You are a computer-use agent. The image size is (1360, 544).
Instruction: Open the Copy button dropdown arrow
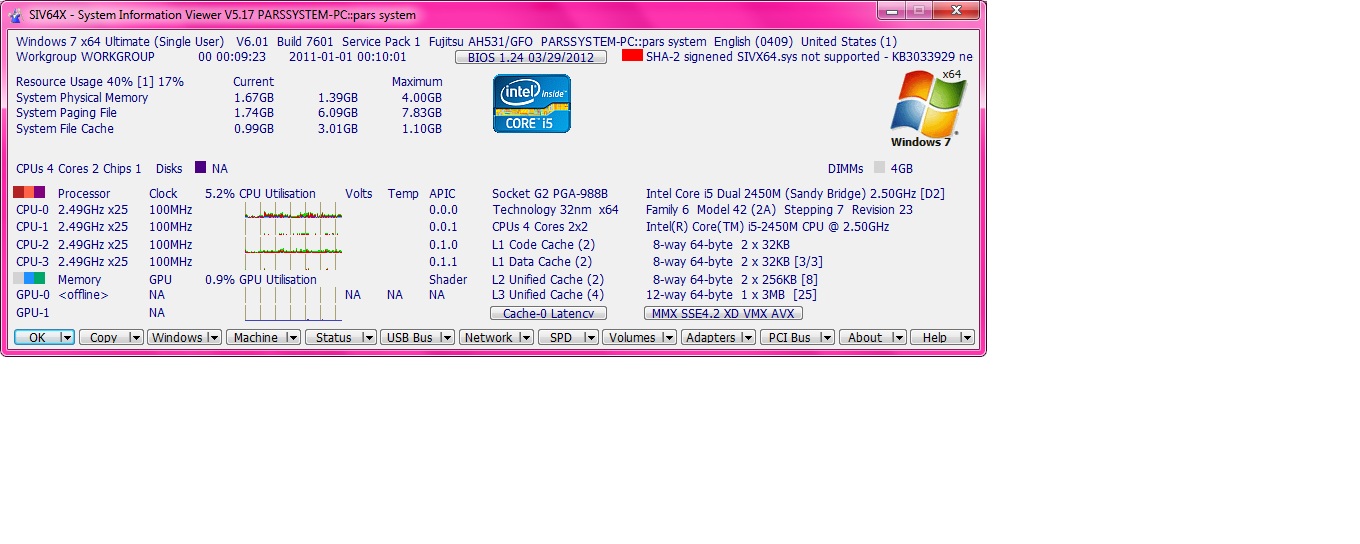[136, 338]
